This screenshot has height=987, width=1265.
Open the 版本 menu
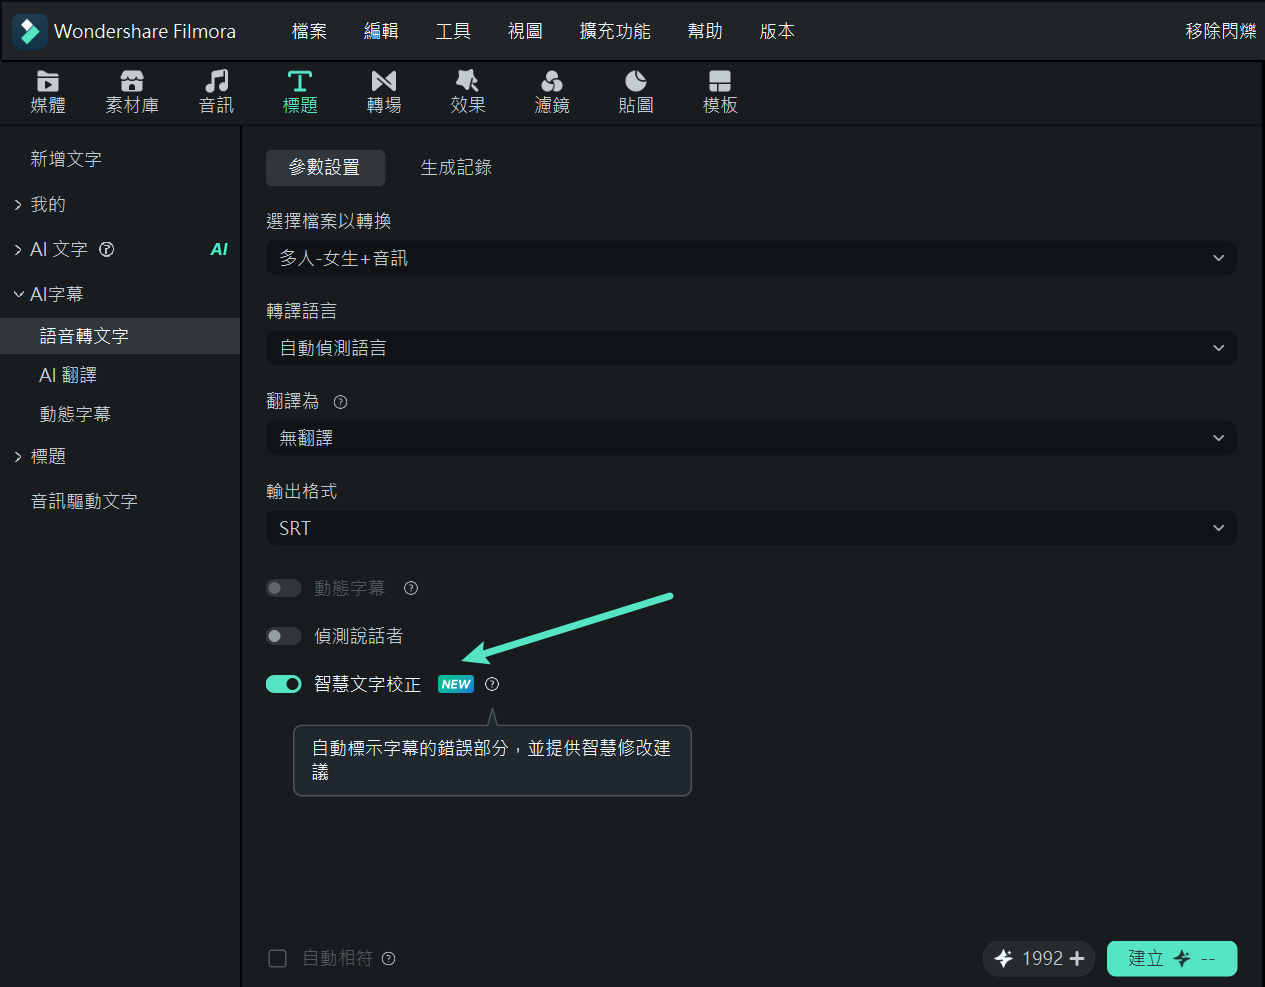pyautogui.click(x=777, y=31)
